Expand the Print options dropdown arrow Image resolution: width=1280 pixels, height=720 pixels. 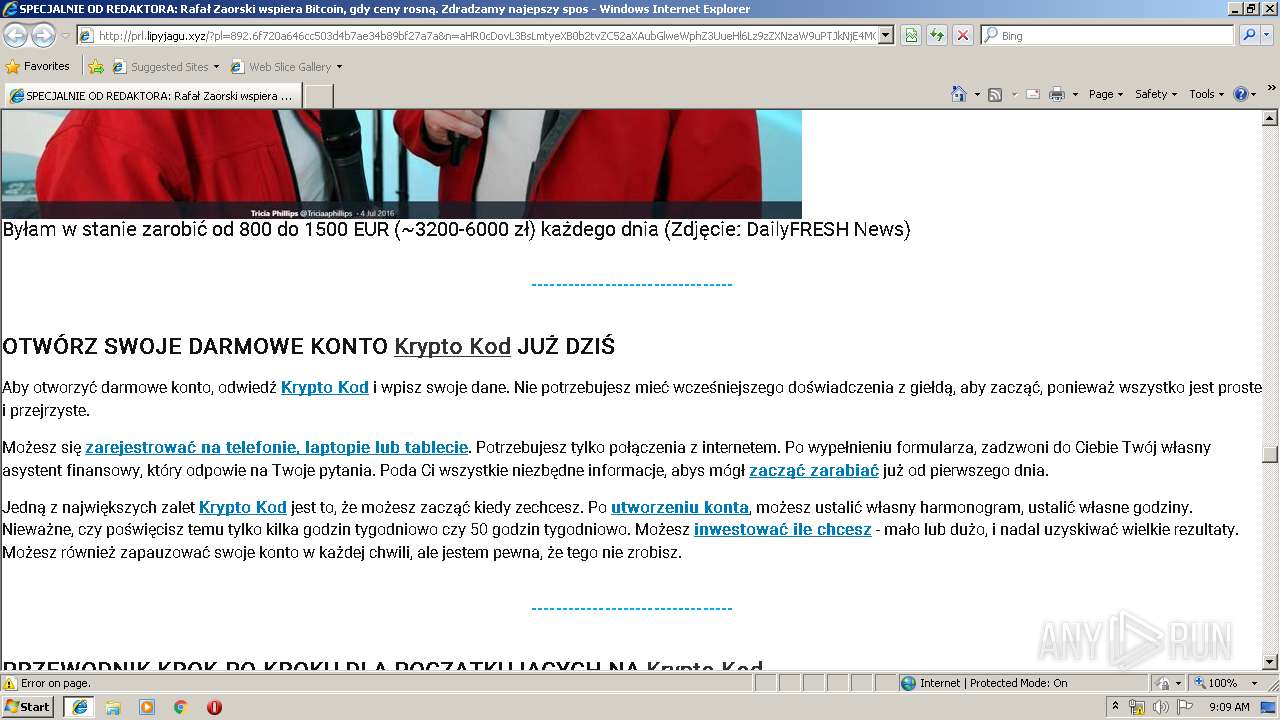click(x=1075, y=94)
